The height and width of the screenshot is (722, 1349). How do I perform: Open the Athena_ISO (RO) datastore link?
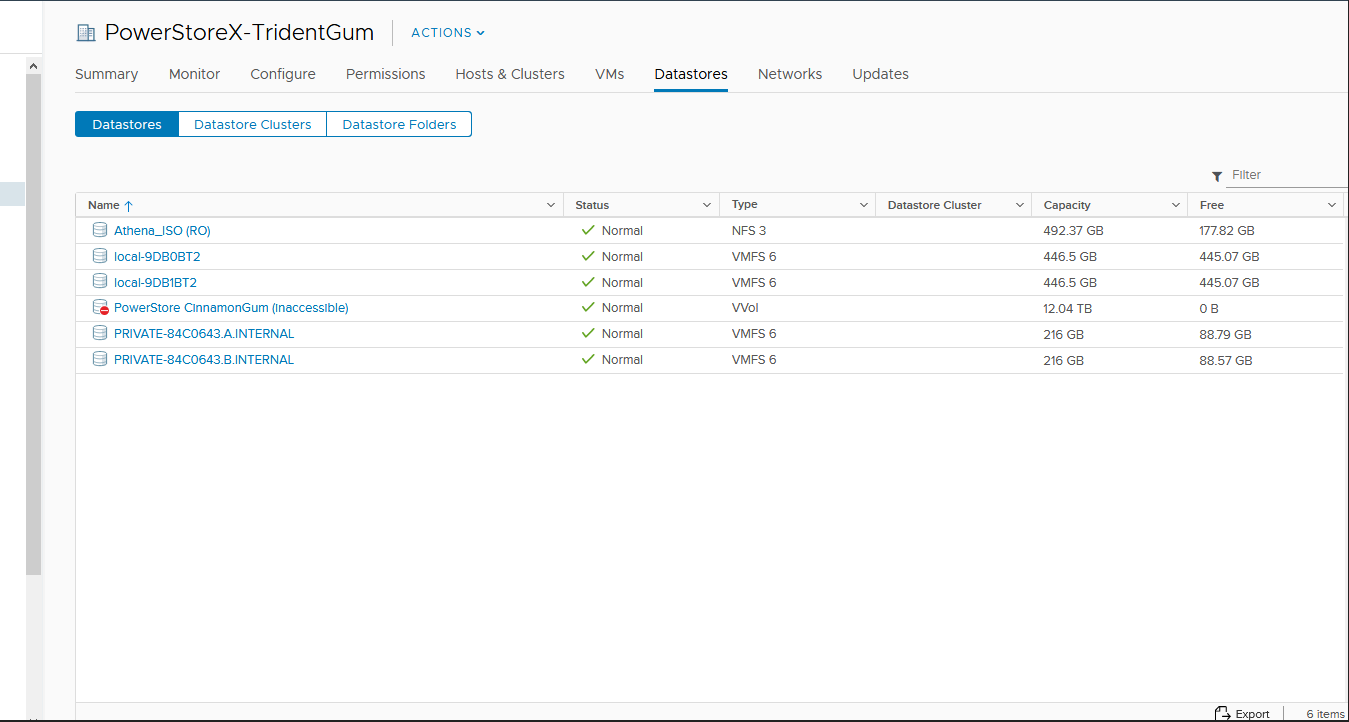(162, 230)
